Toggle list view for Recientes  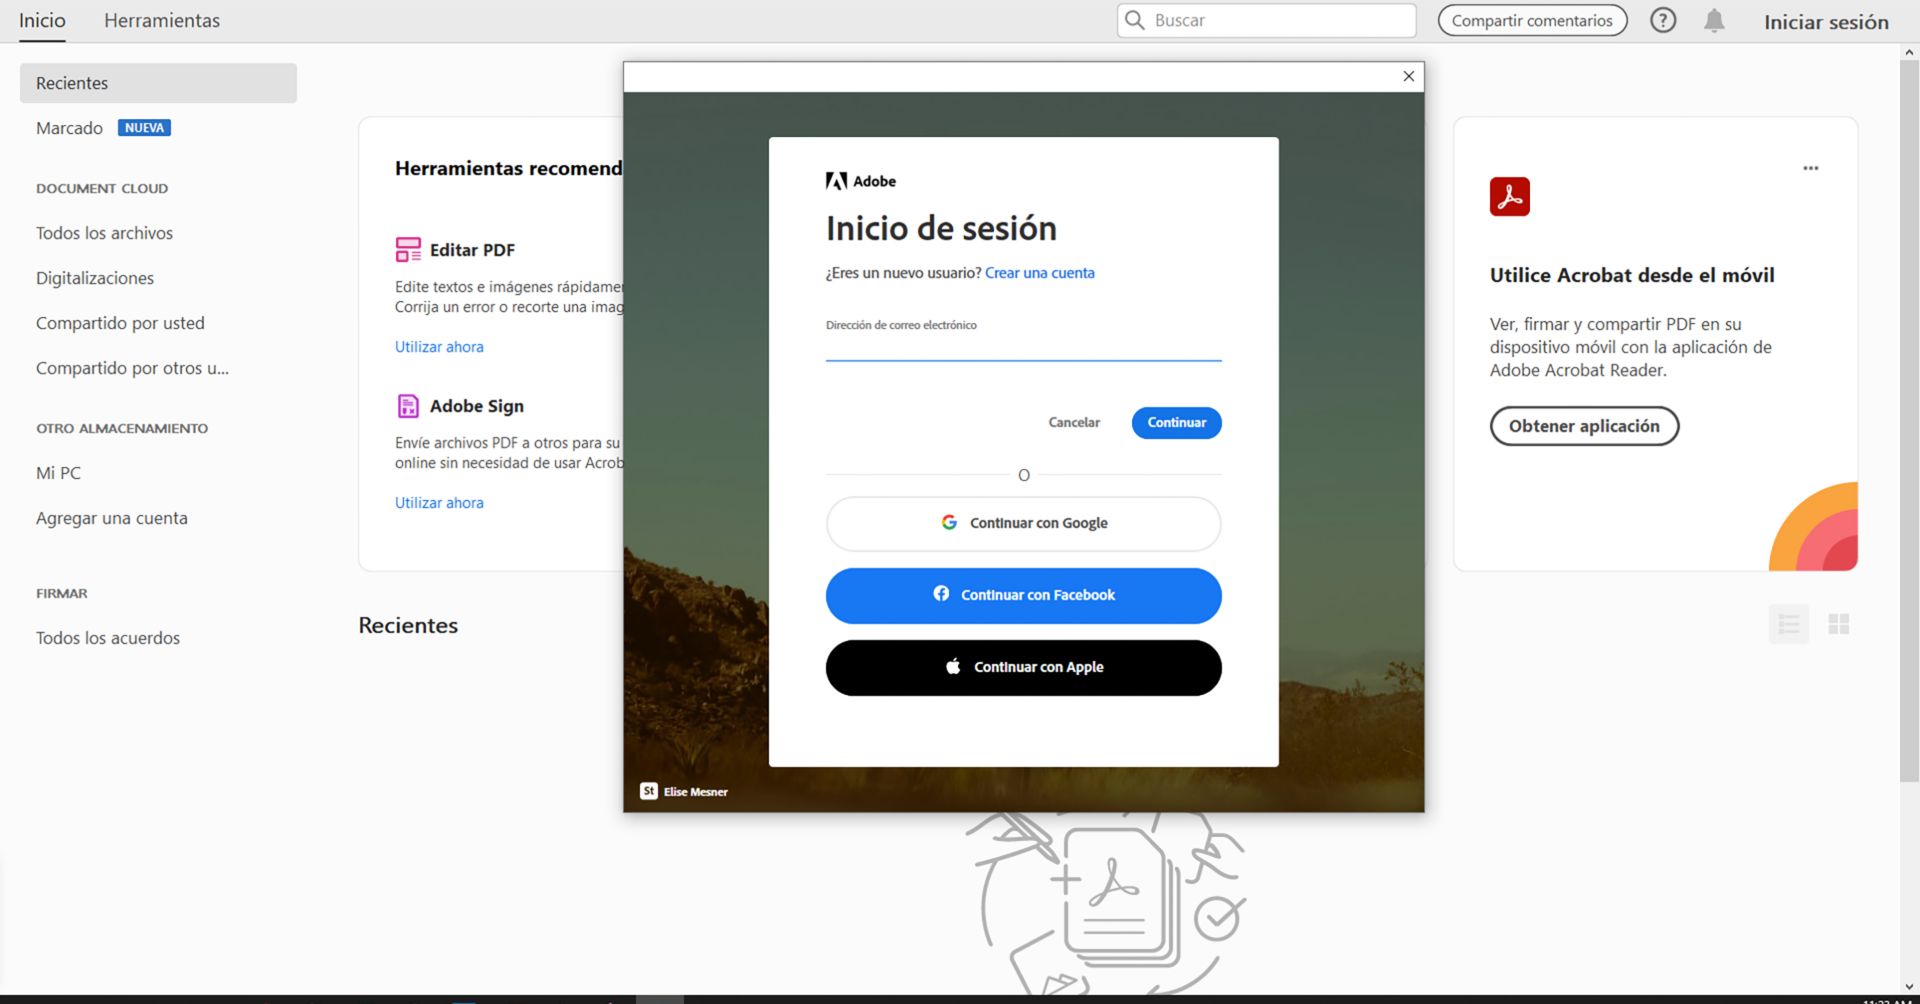point(1789,623)
